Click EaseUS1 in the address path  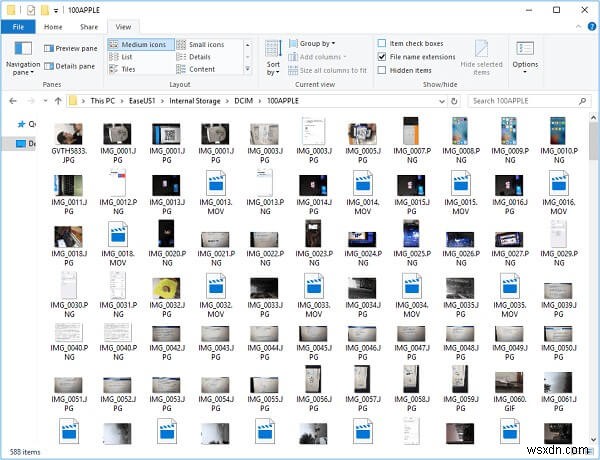click(x=142, y=101)
